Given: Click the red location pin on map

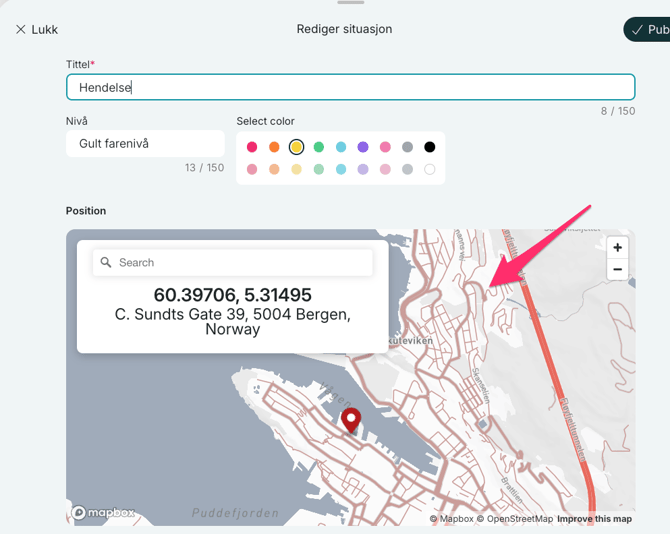Looking at the screenshot, I should point(350,419).
